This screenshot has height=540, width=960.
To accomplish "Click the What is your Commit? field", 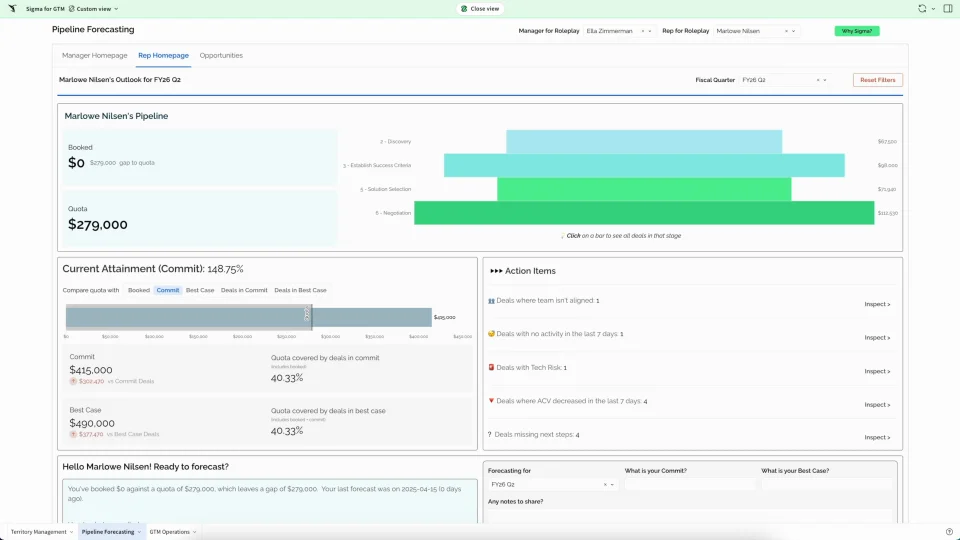I will (x=689, y=484).
